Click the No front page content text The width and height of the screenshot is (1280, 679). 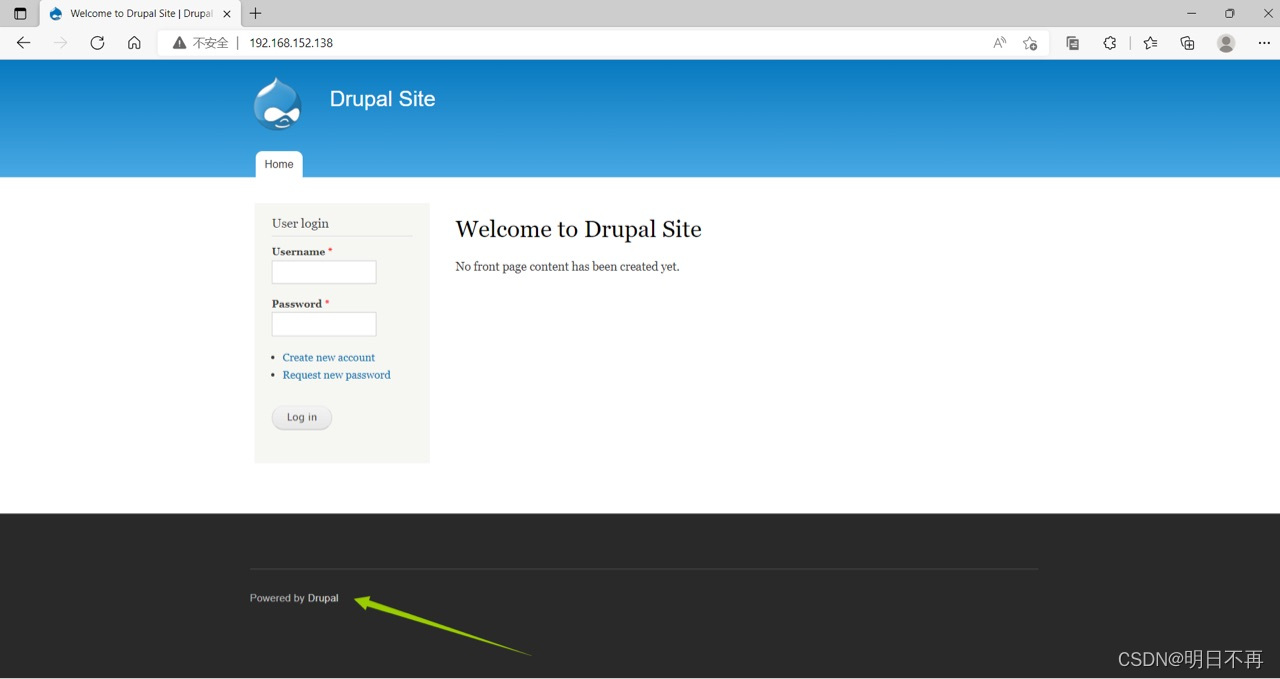tap(567, 267)
